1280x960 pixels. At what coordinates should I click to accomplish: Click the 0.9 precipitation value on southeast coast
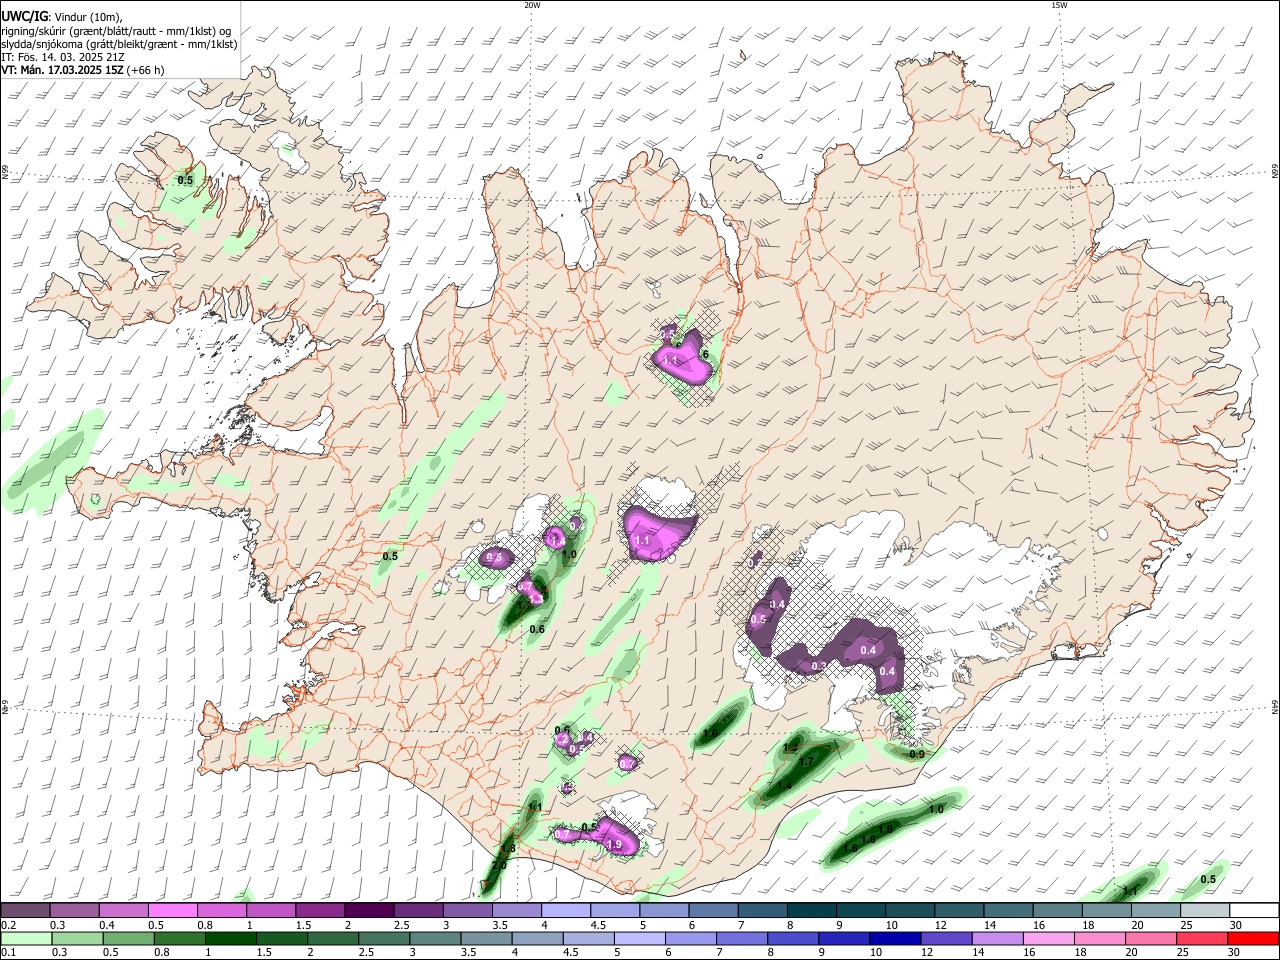pyautogui.click(x=917, y=754)
